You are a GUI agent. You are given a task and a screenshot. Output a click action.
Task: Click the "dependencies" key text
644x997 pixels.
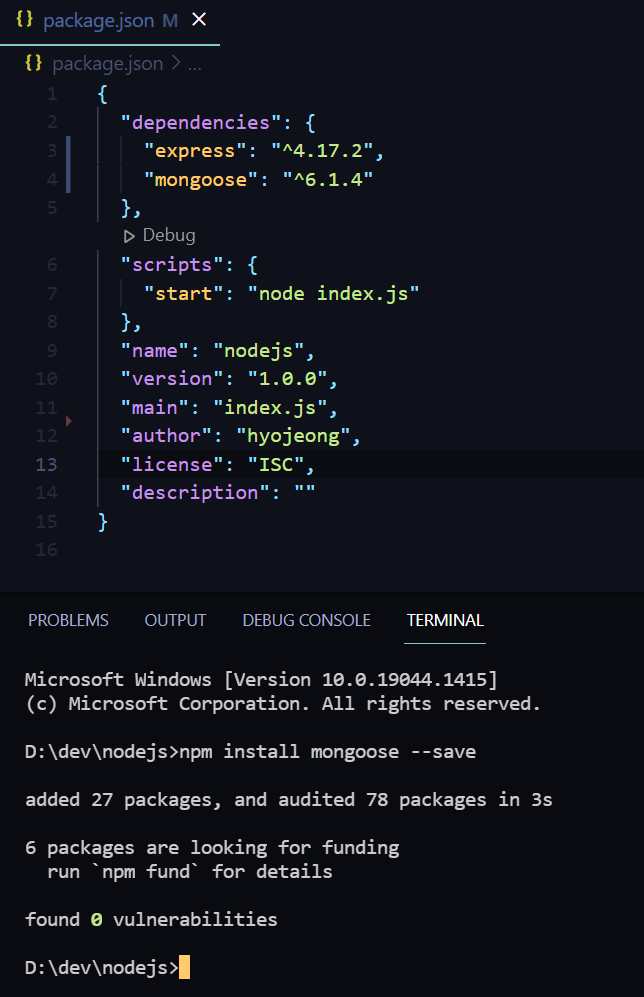[x=200, y=122]
